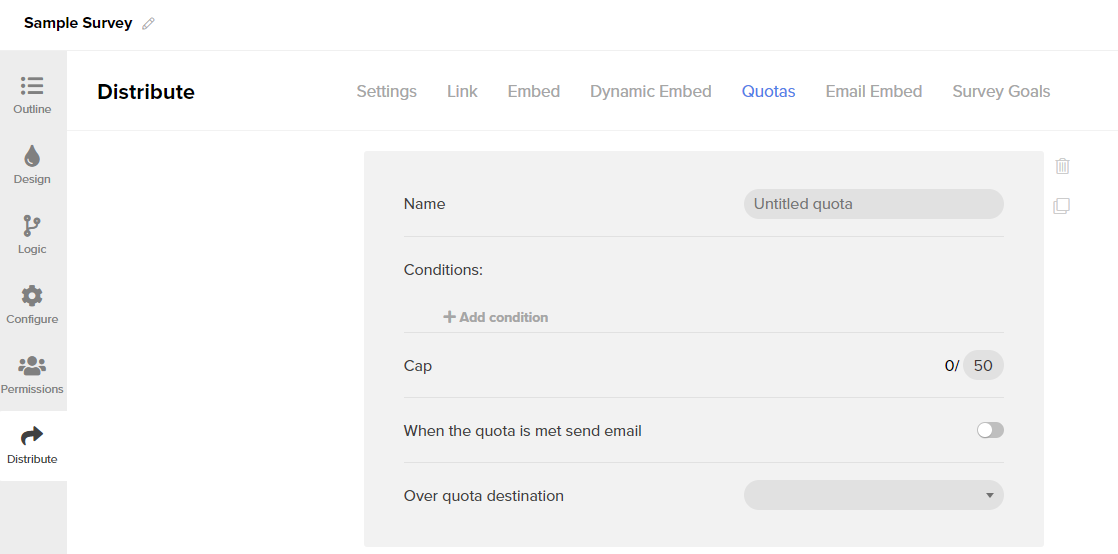The image size is (1118, 554).
Task: Go to the Logic branch icon
Action: (32, 226)
